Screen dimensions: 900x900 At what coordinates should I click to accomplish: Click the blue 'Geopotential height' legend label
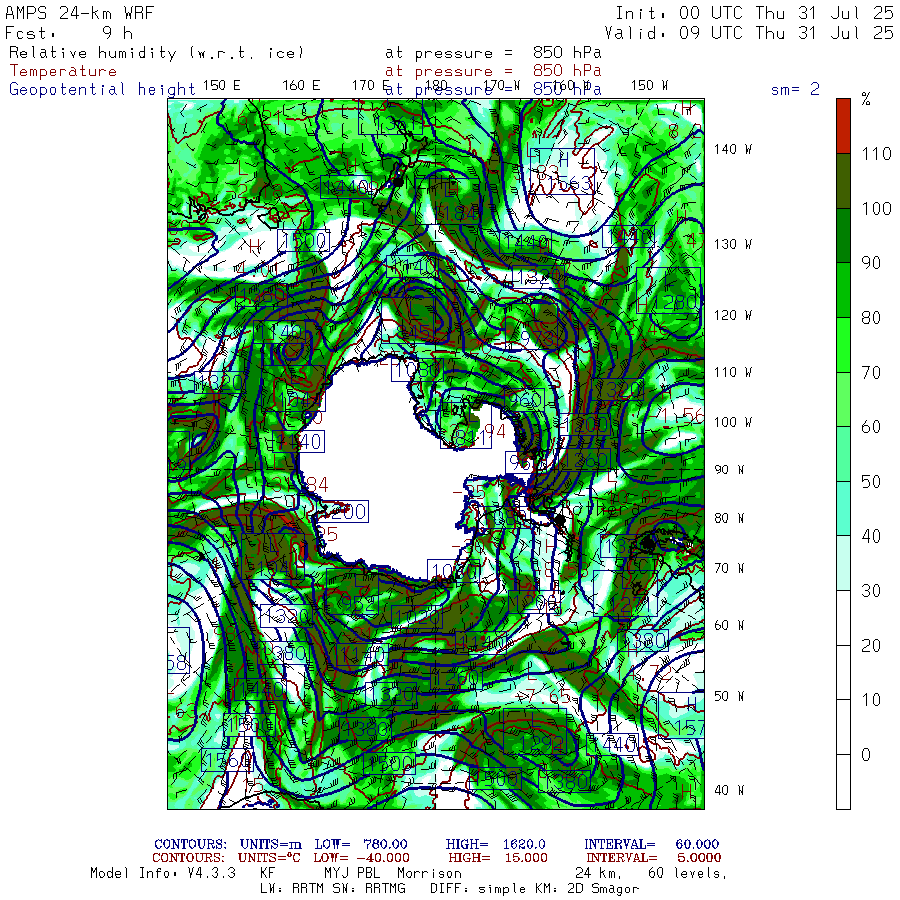click(102, 90)
